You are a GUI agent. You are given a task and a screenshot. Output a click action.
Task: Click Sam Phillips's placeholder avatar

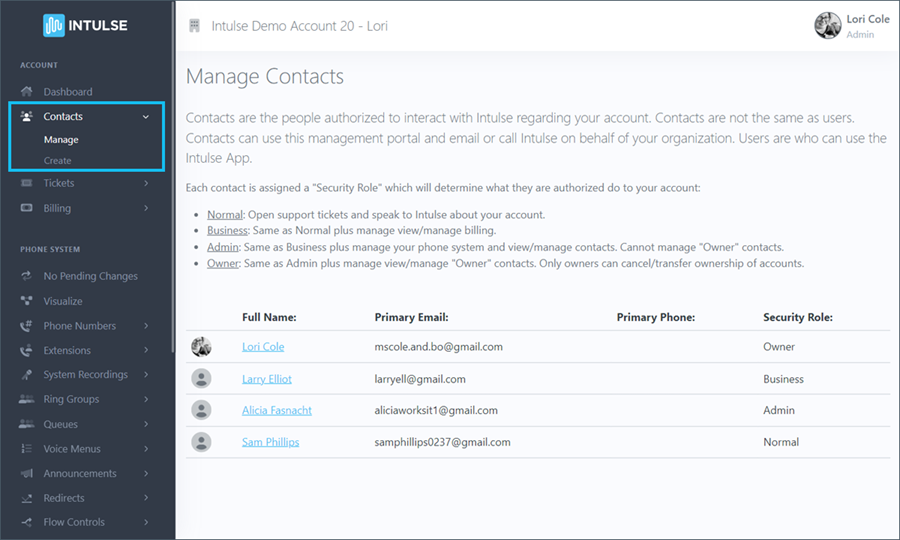pos(201,442)
